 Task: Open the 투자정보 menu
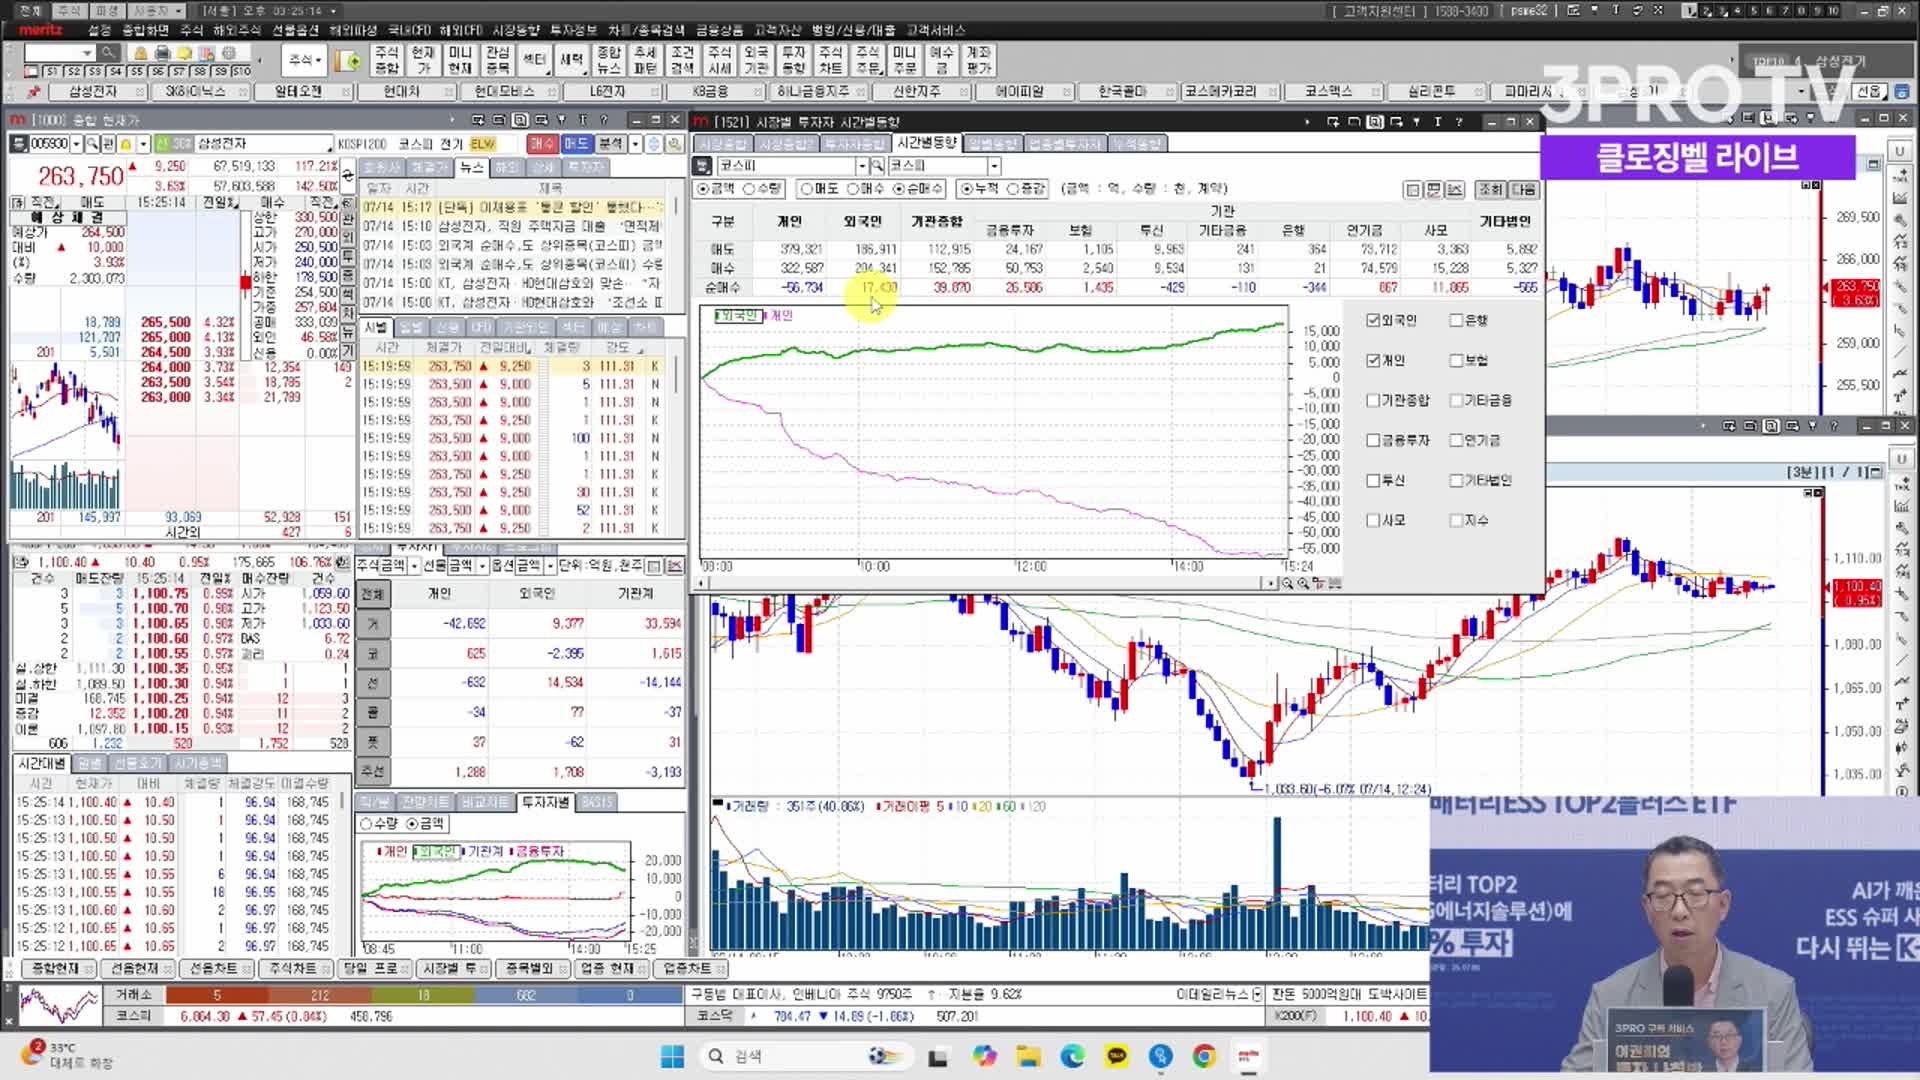click(x=574, y=31)
